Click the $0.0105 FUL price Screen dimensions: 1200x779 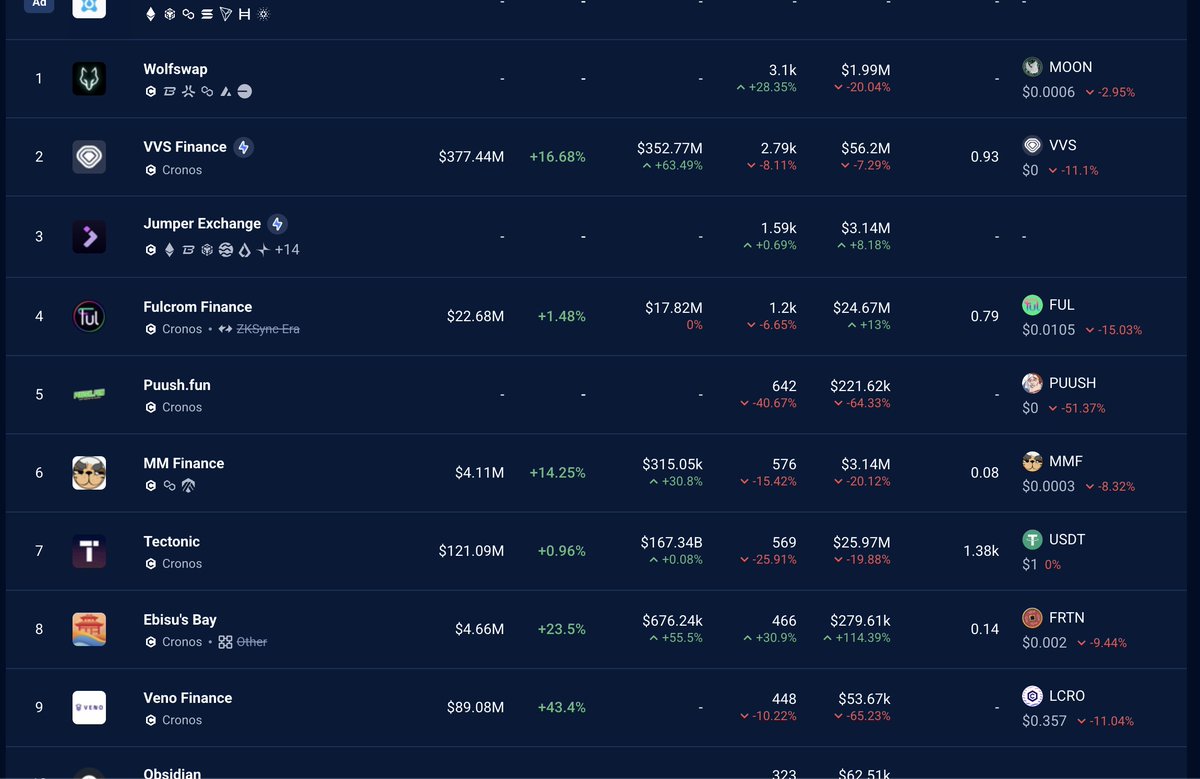1049,330
